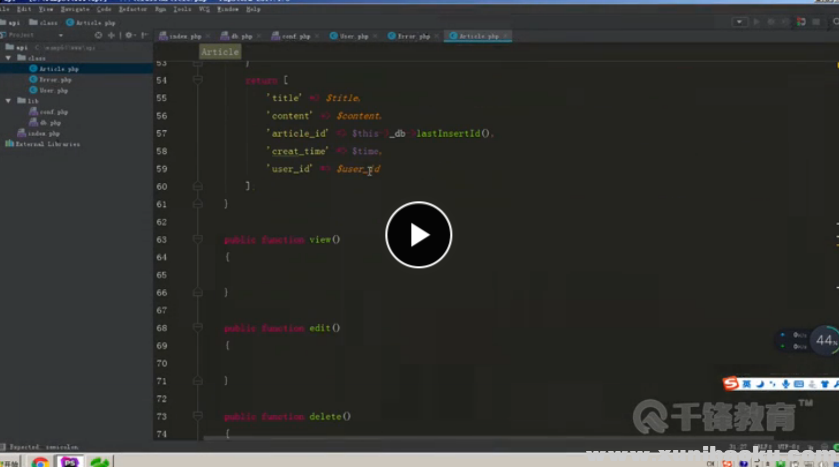Image resolution: width=839 pixels, height=467 pixels.
Task: Click the Sogou input method S icon
Action: tap(731, 384)
